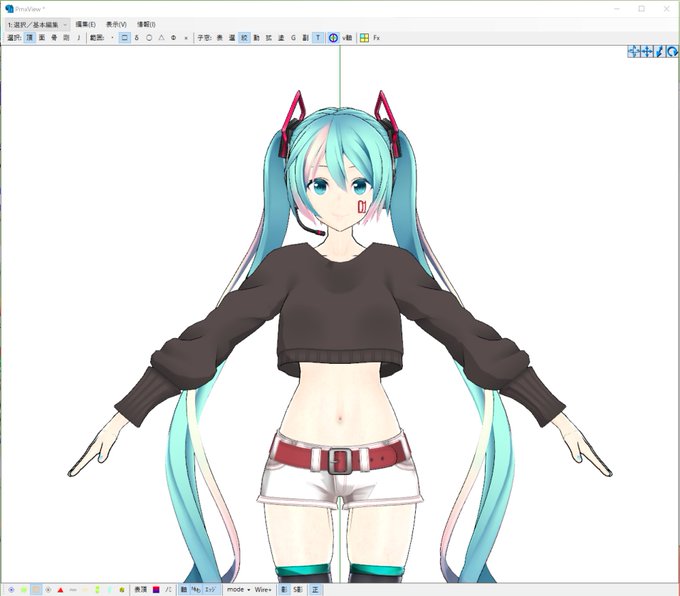The height and width of the screenshot is (596, 680).
Task: Toggle the red triangle display icon
Action: click(60, 589)
